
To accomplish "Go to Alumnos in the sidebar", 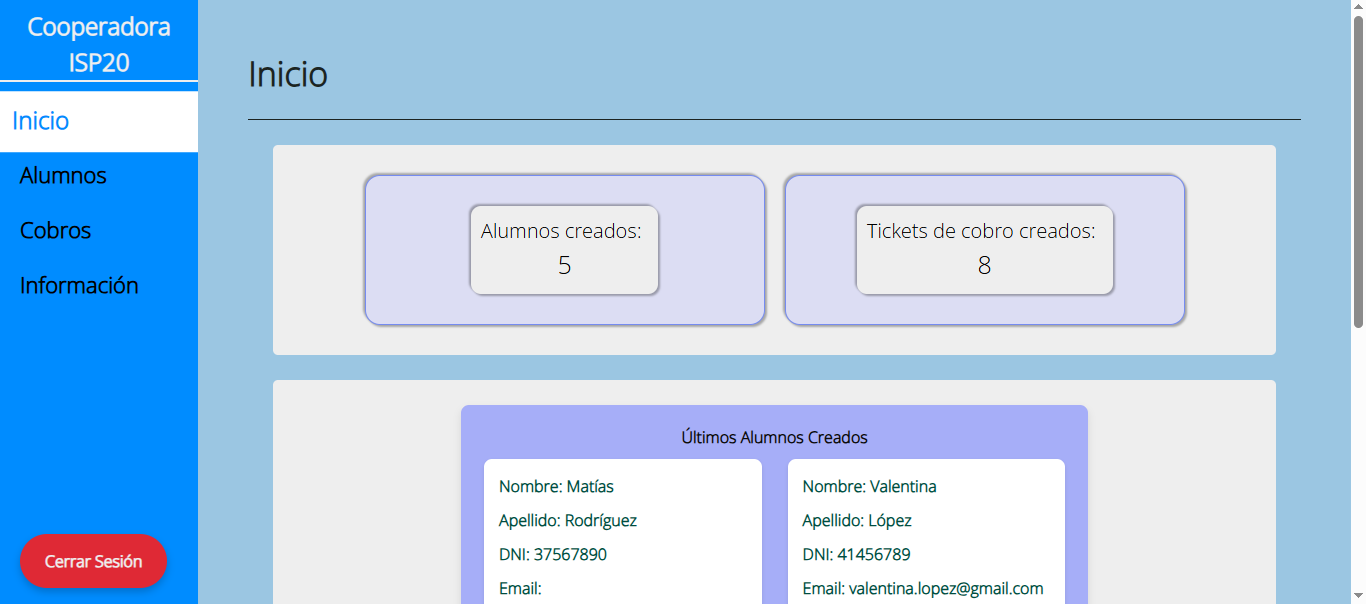I will [x=63, y=176].
